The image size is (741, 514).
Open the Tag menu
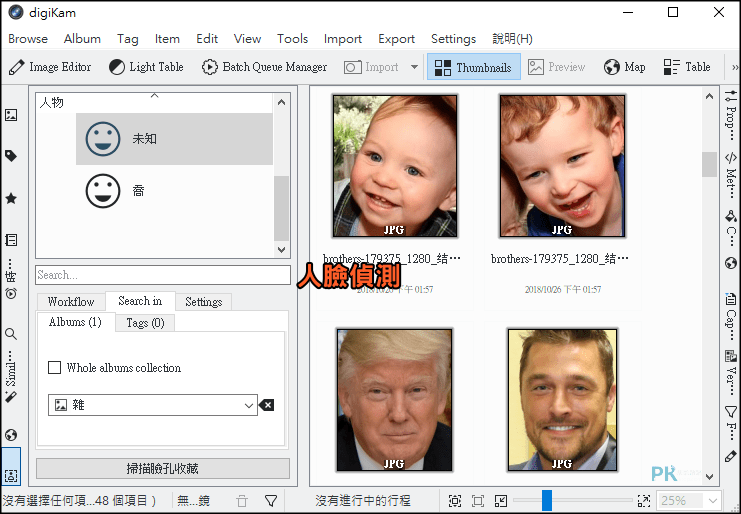[x=128, y=39]
